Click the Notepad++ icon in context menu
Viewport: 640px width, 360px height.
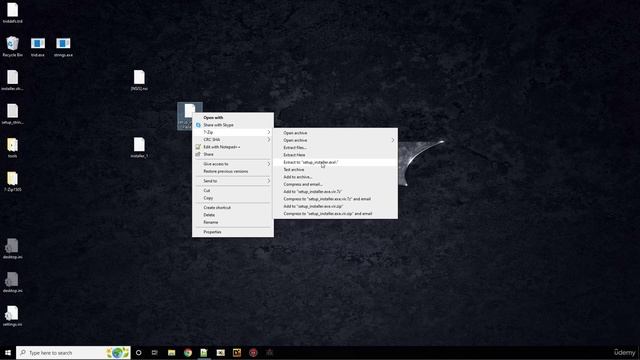tap(198, 147)
